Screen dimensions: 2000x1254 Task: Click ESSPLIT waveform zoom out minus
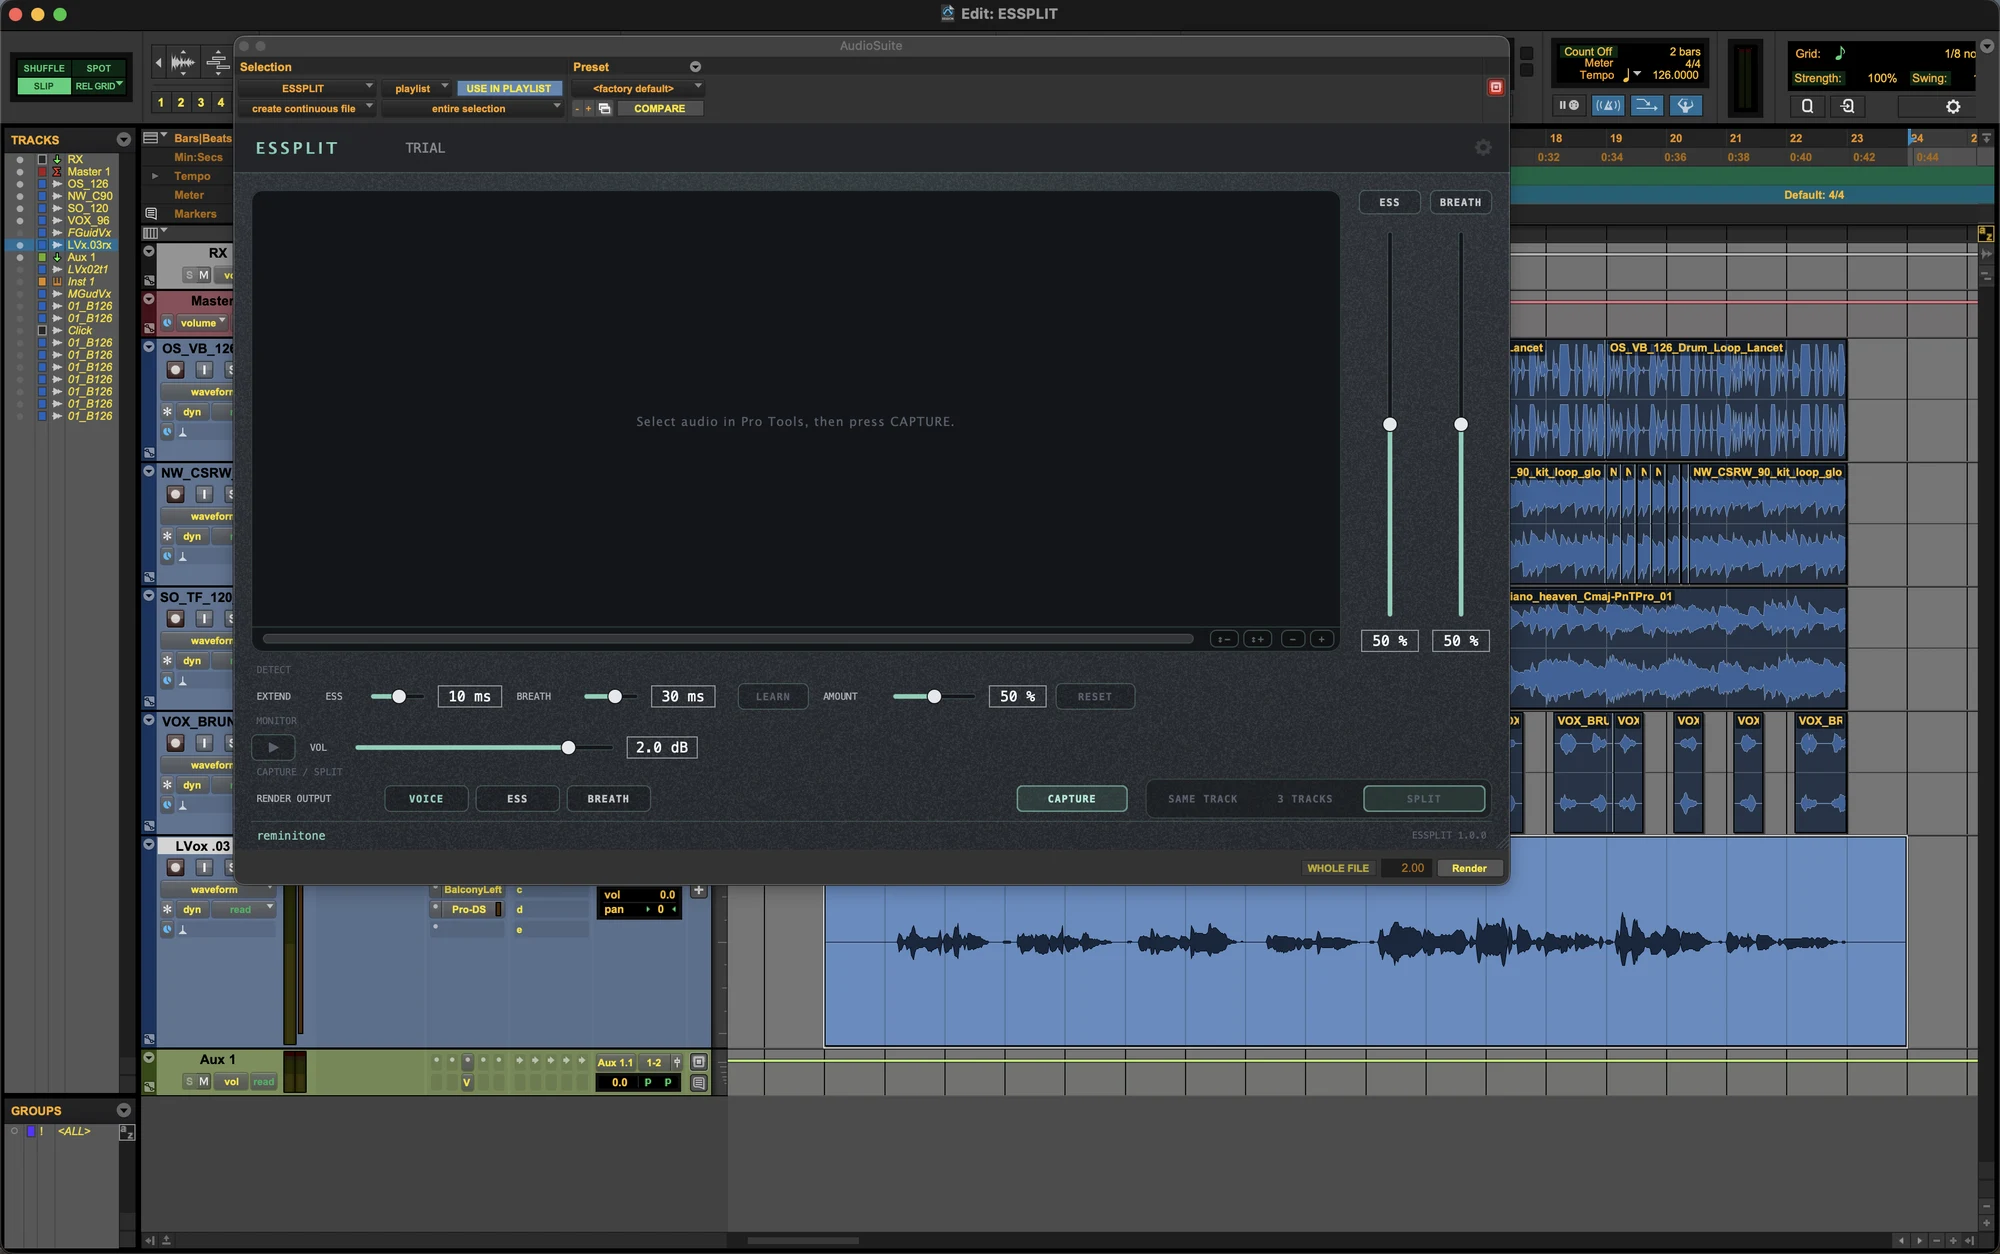pos(1293,639)
